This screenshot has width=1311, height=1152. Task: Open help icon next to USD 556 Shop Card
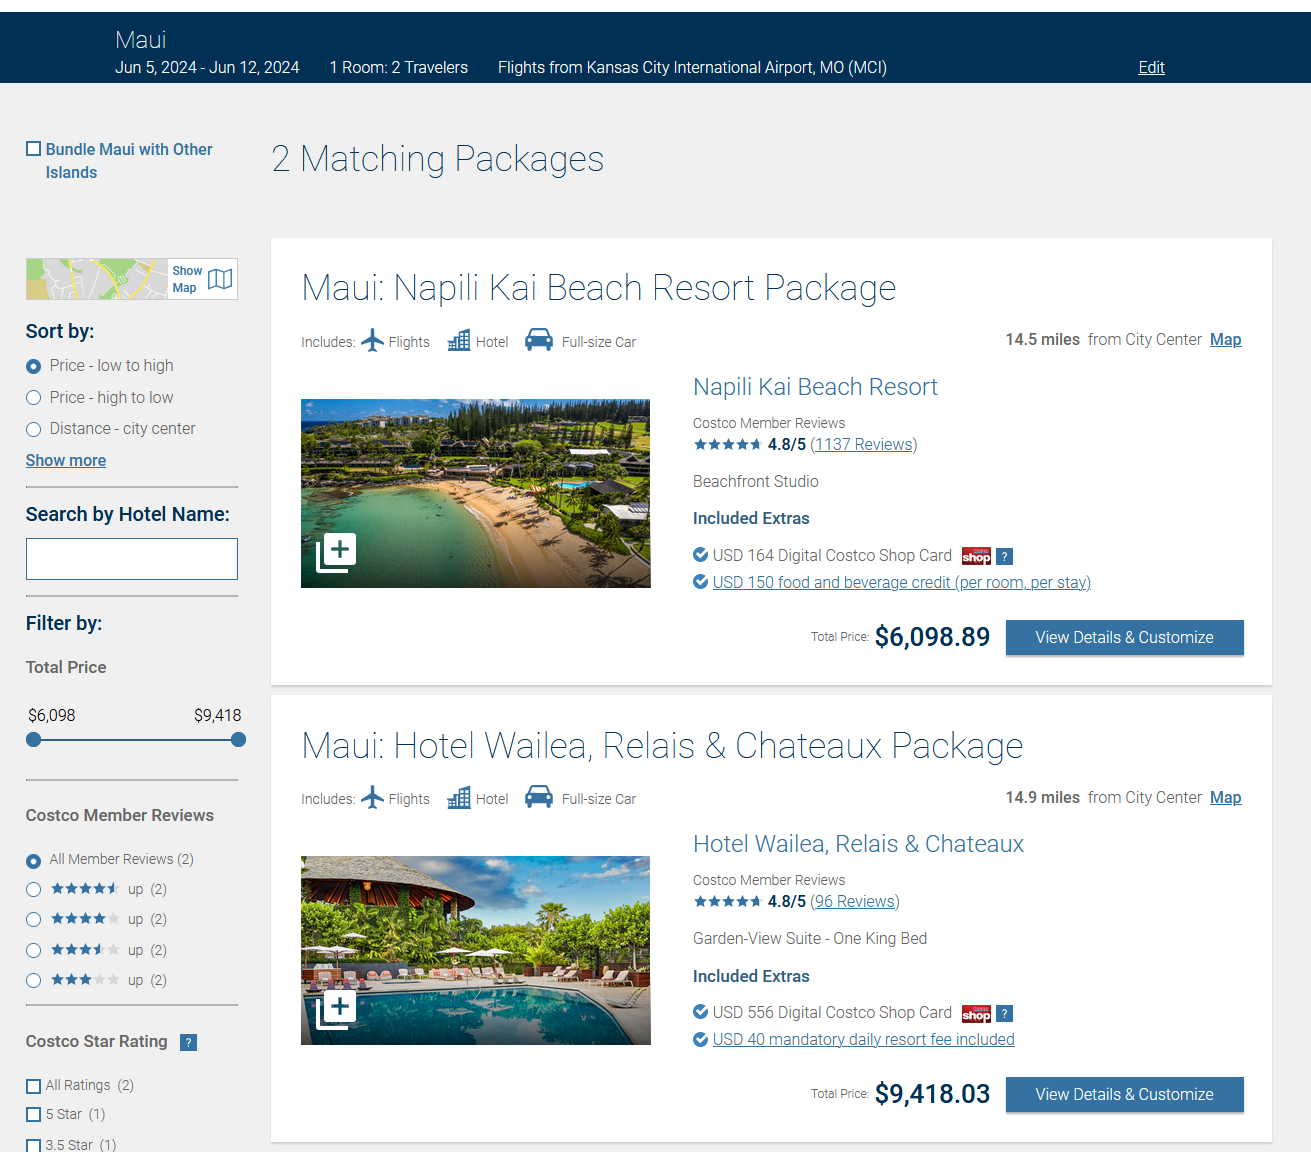pyautogui.click(x=1005, y=1014)
